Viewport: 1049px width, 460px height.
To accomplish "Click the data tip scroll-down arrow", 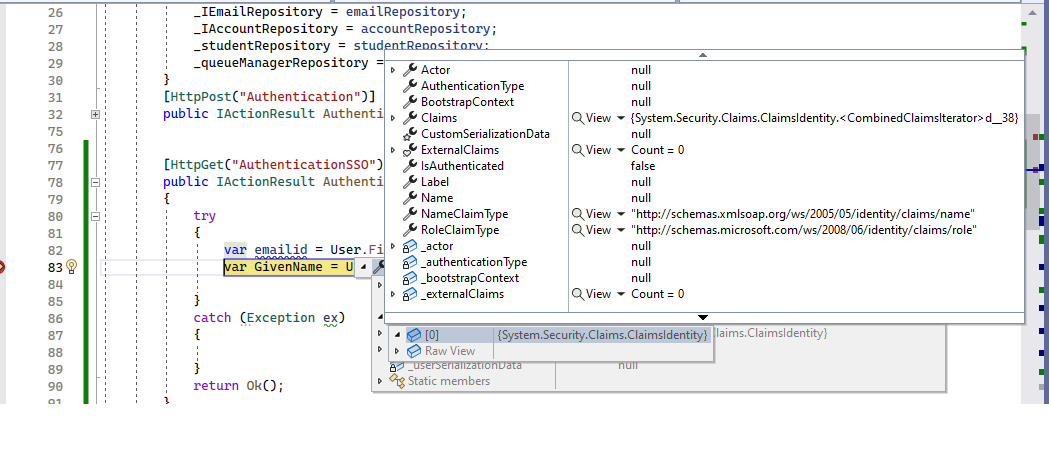I will [702, 317].
